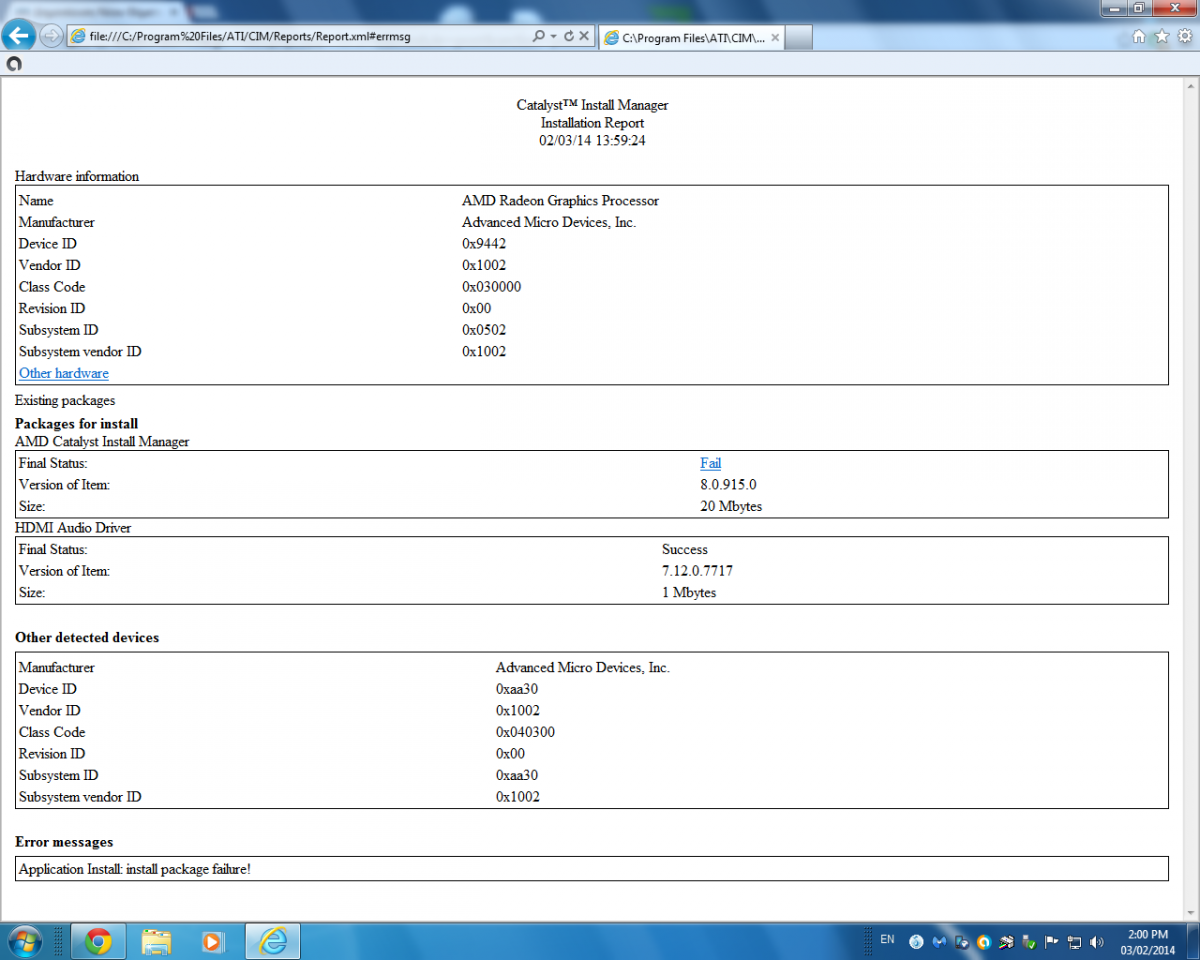Click the browser Forward arrow button

[50, 36]
